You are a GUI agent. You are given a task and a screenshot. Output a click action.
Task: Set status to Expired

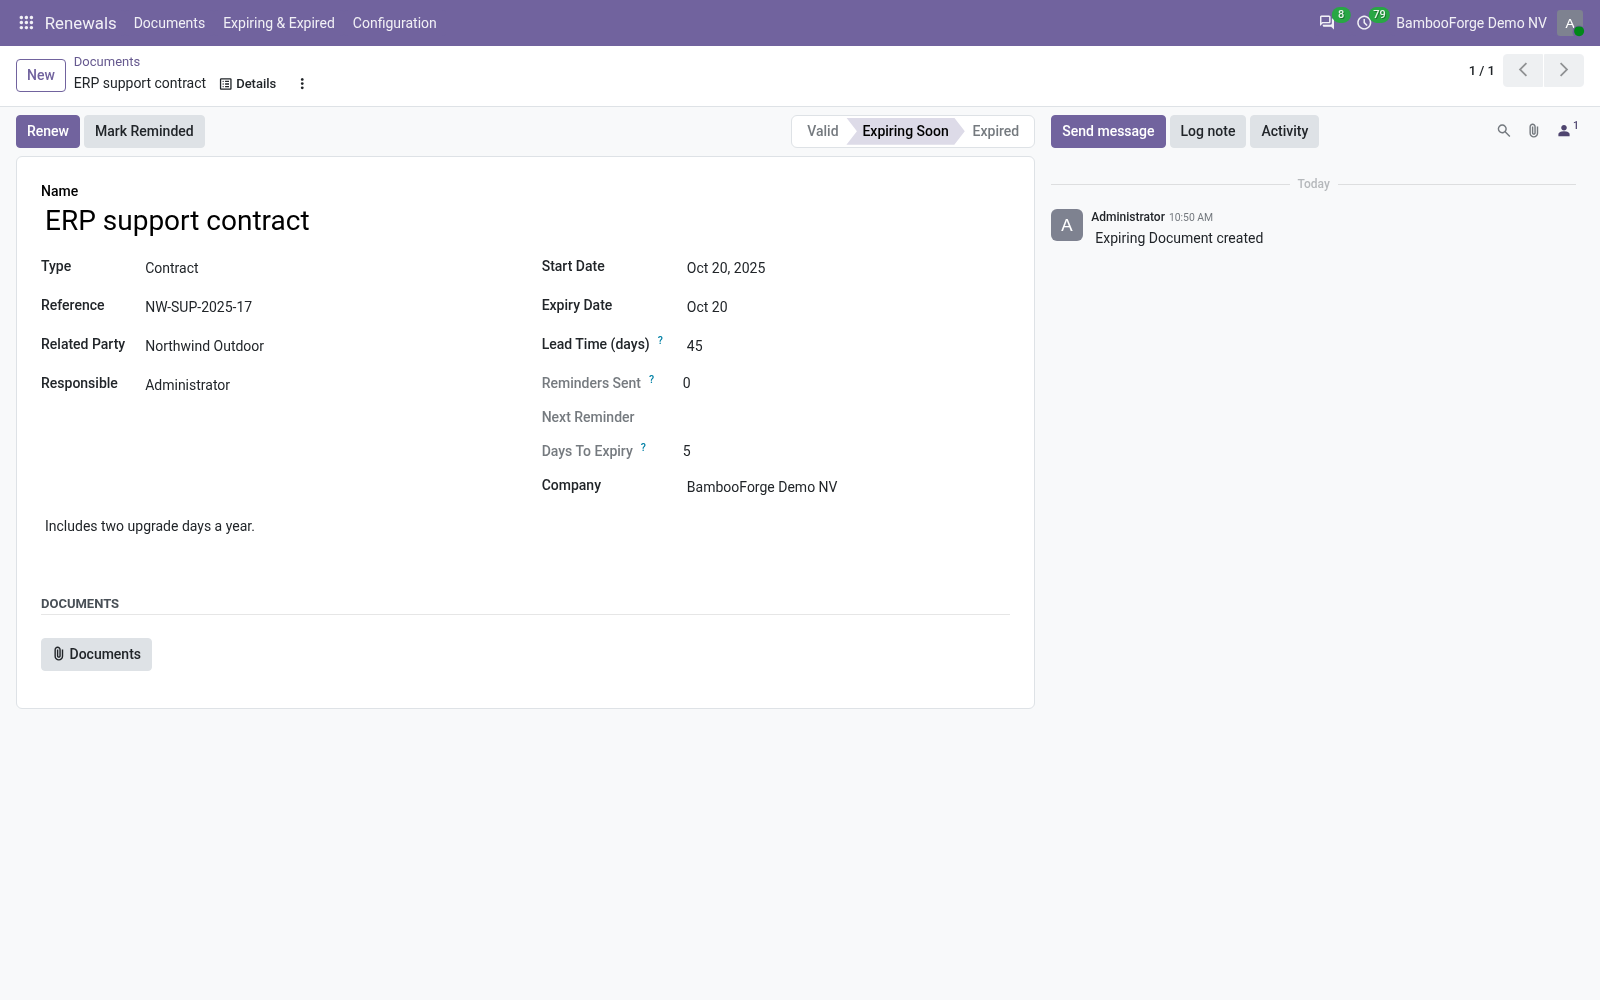click(x=995, y=131)
